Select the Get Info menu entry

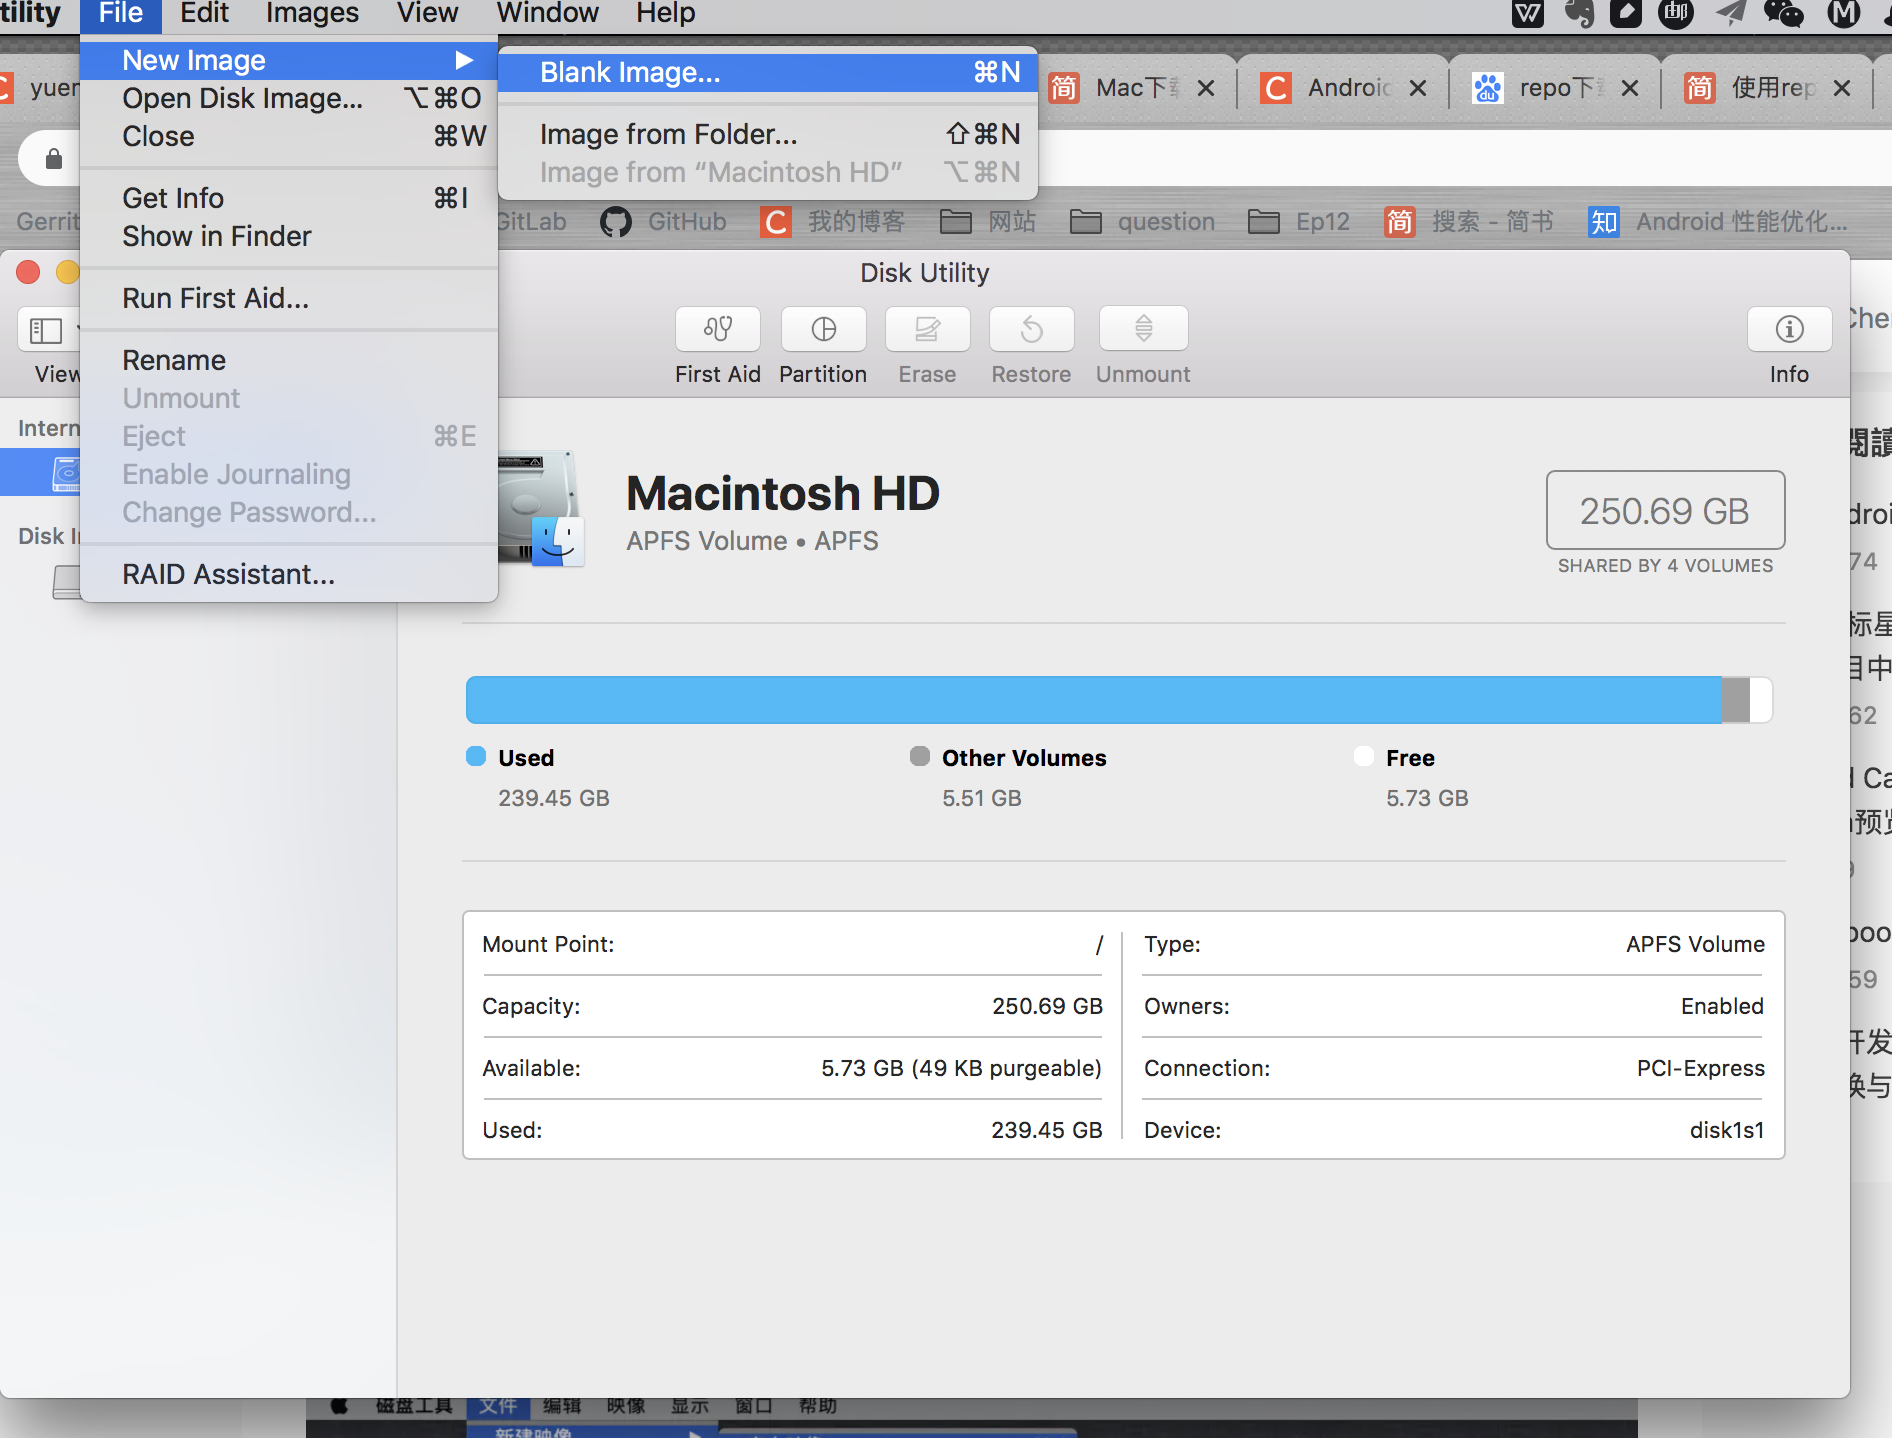(x=172, y=197)
